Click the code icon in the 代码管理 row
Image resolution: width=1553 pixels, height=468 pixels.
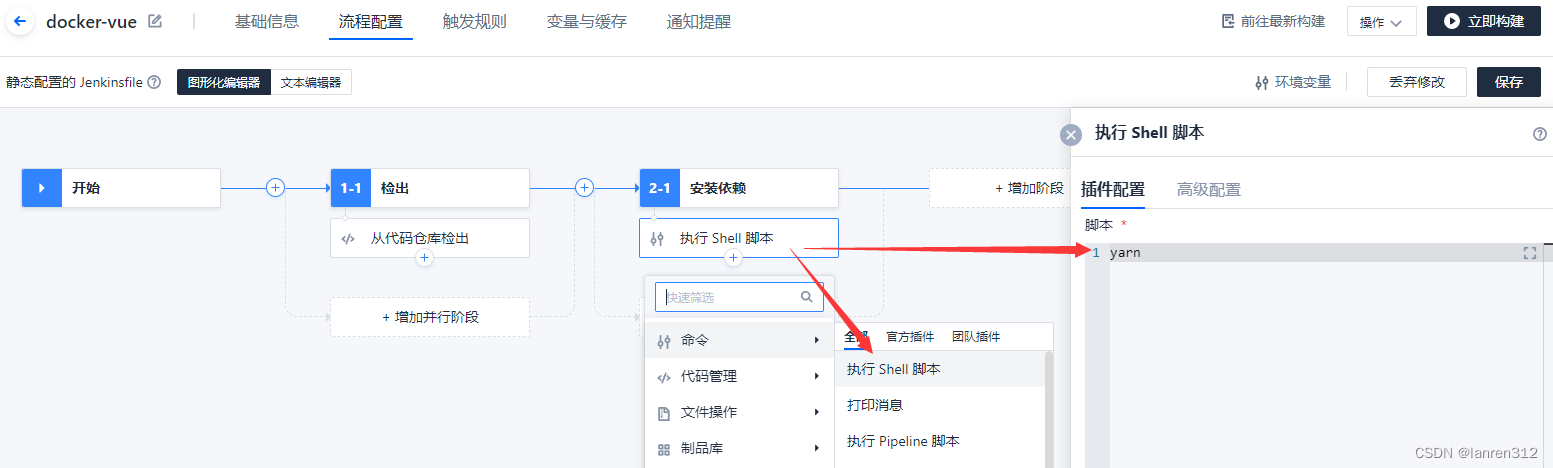coord(664,377)
